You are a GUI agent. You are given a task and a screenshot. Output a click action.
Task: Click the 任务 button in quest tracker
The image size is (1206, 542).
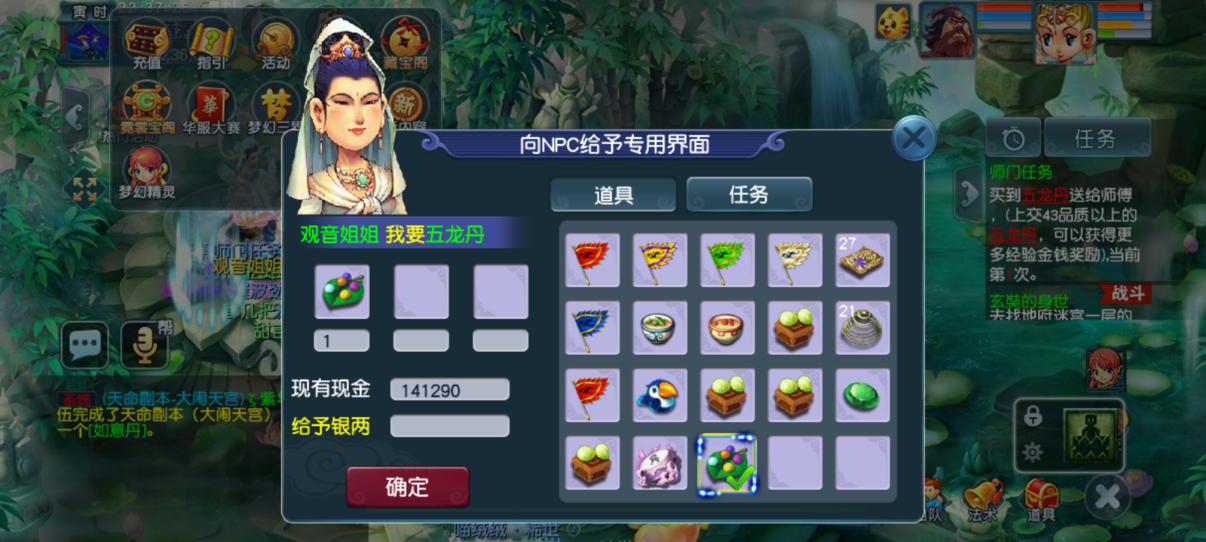tap(1097, 138)
